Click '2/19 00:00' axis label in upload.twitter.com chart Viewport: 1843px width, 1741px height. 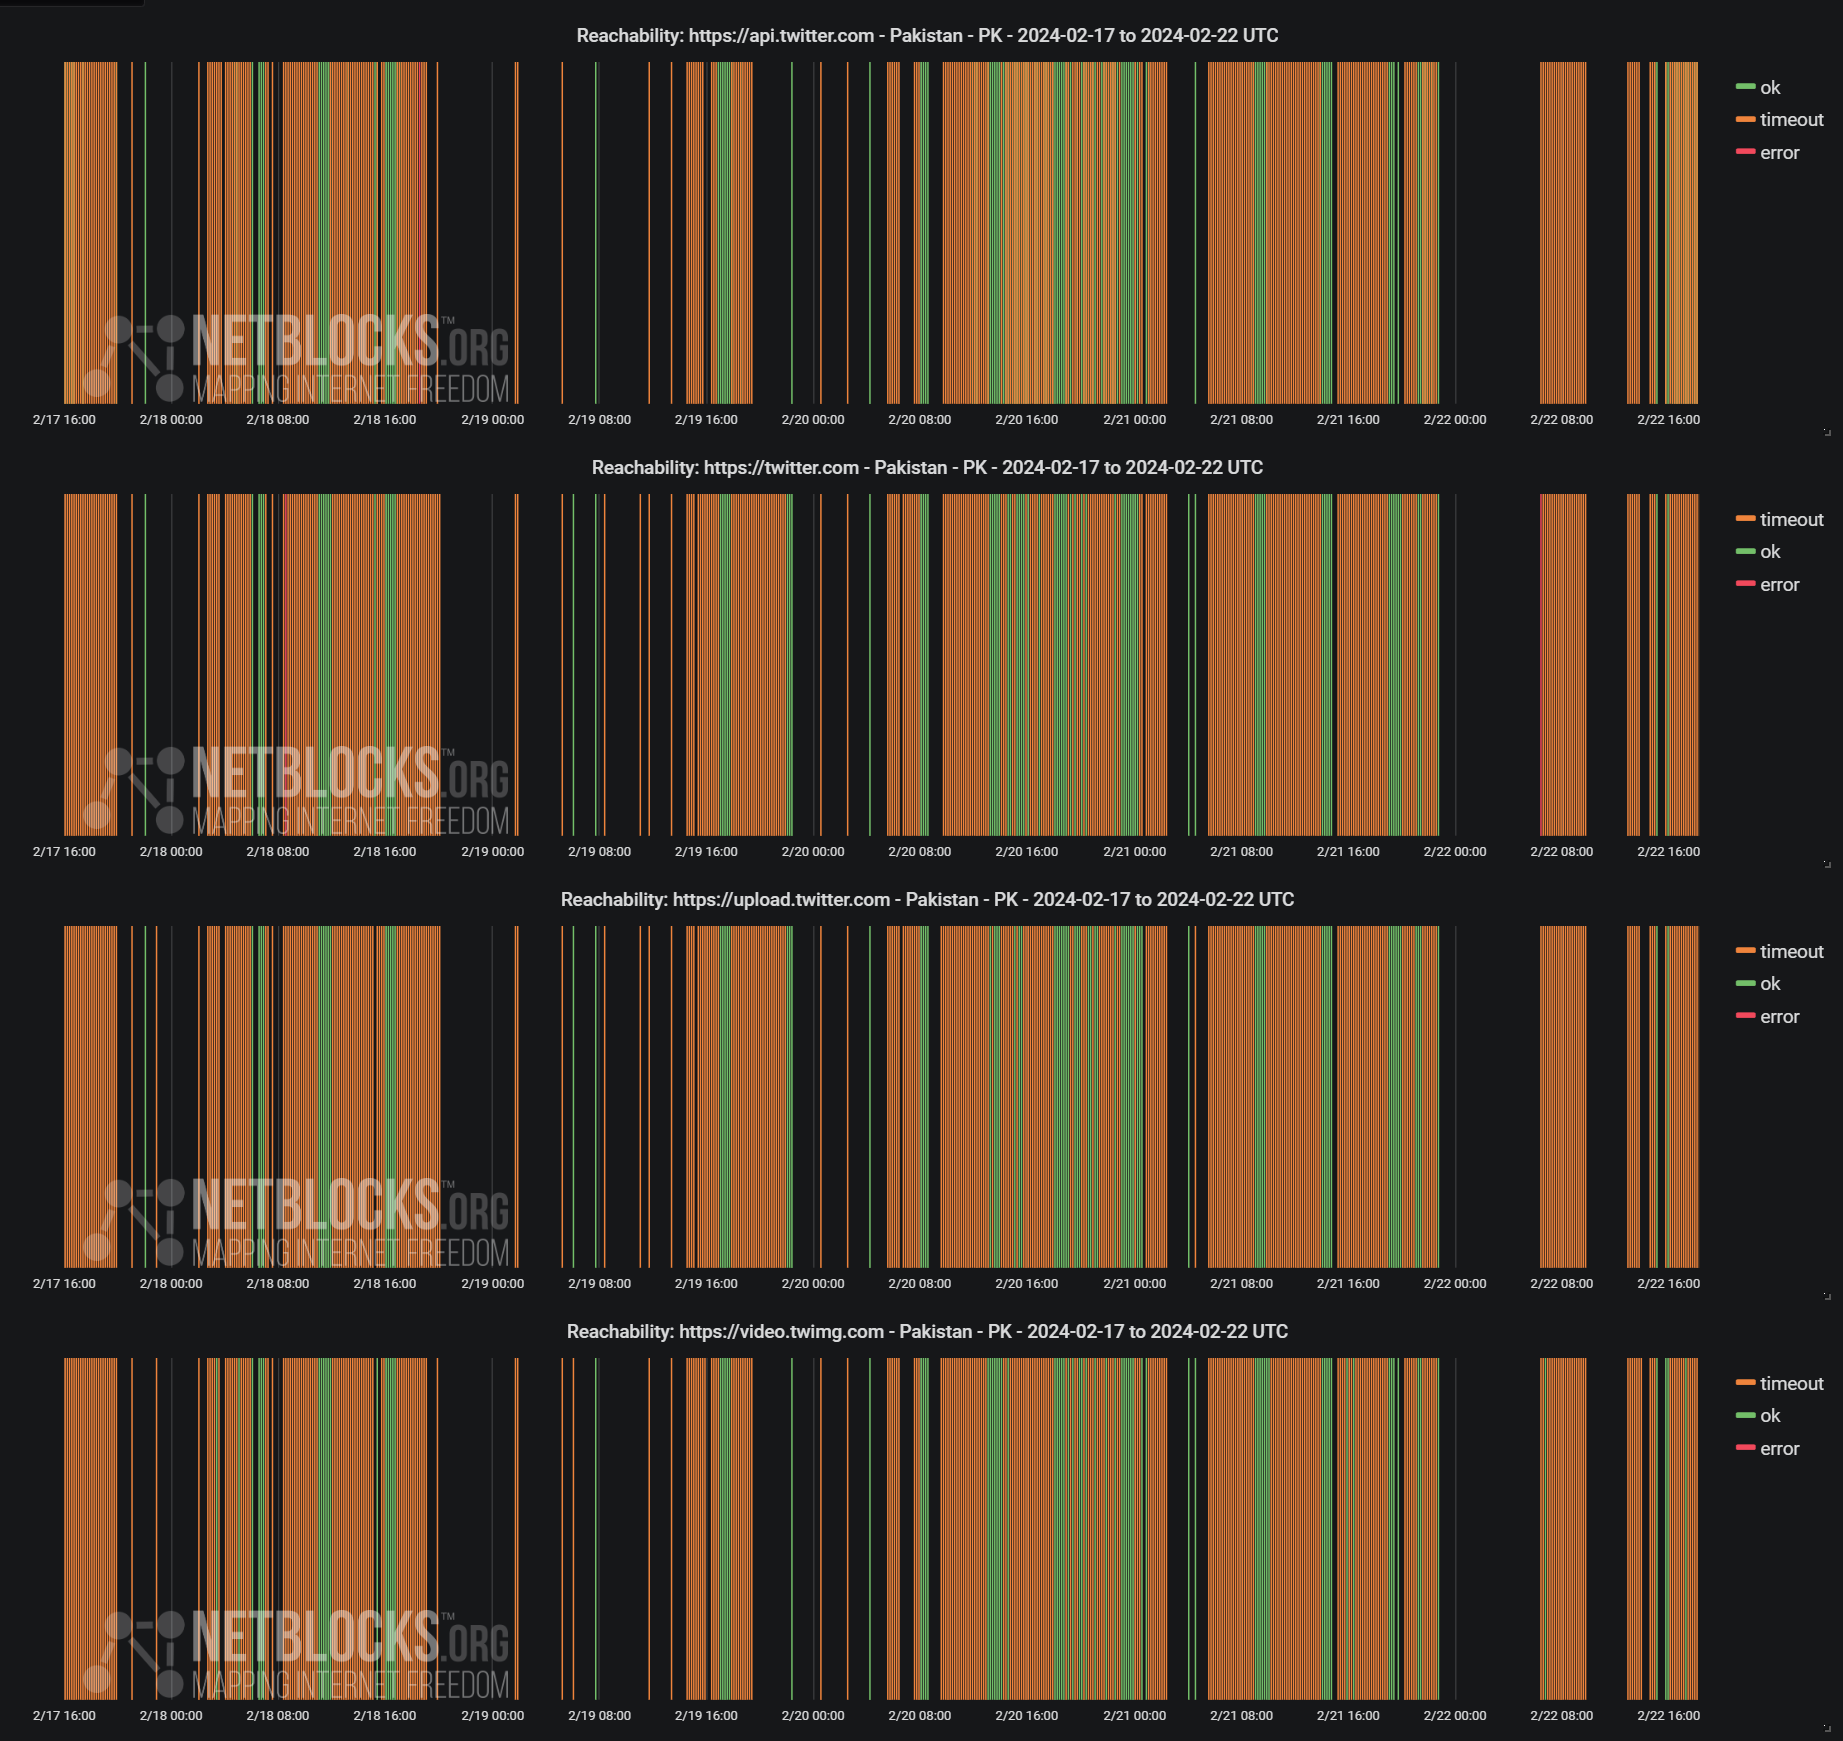coord(492,1284)
